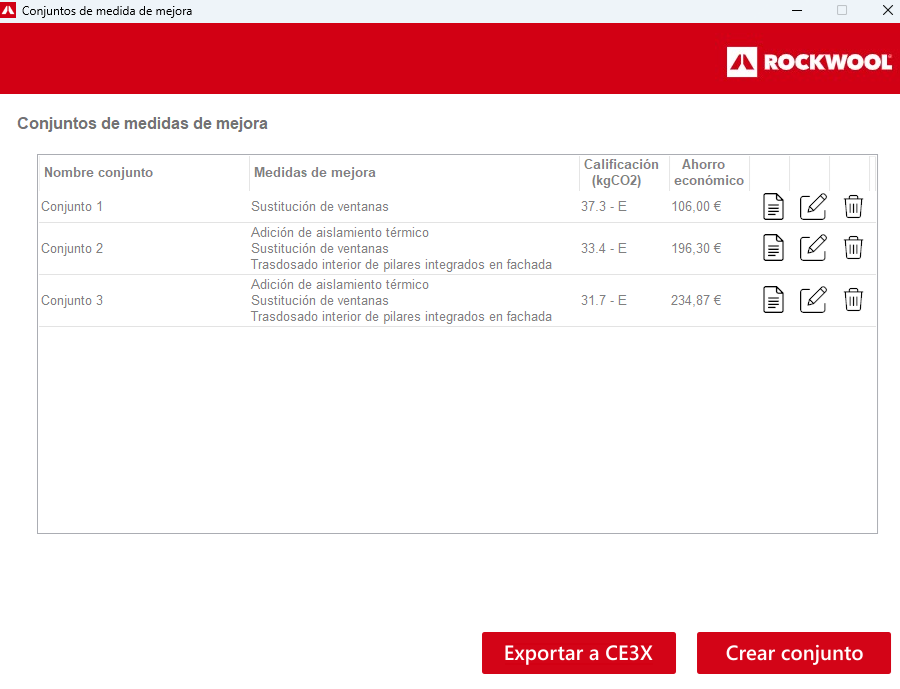Click the Nombre conjunto column header

point(99,173)
